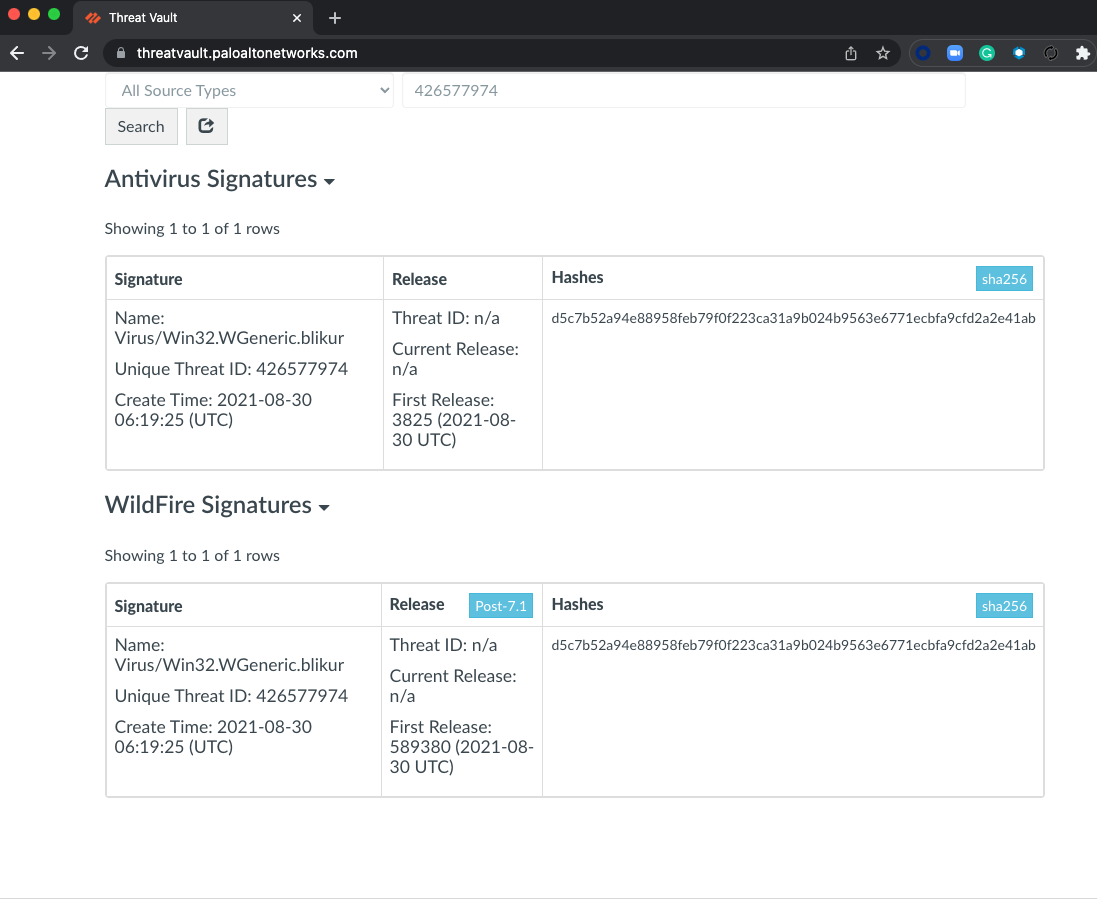Click WildFire Create Time 2021-08-30 text
Screen dimensions: 1097x917
pyautogui.click(x=213, y=737)
